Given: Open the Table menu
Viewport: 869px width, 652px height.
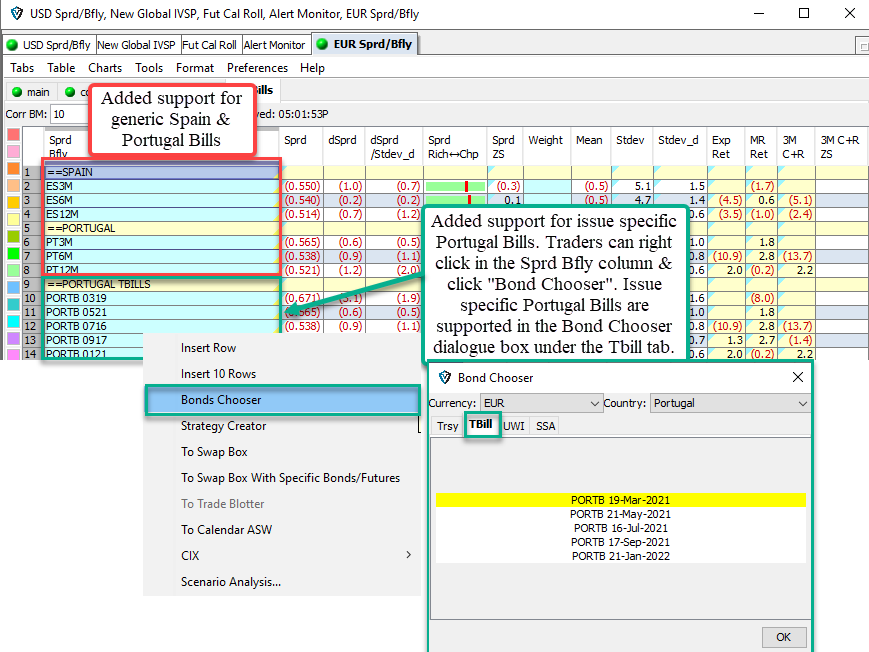Looking at the screenshot, I should click(x=61, y=68).
